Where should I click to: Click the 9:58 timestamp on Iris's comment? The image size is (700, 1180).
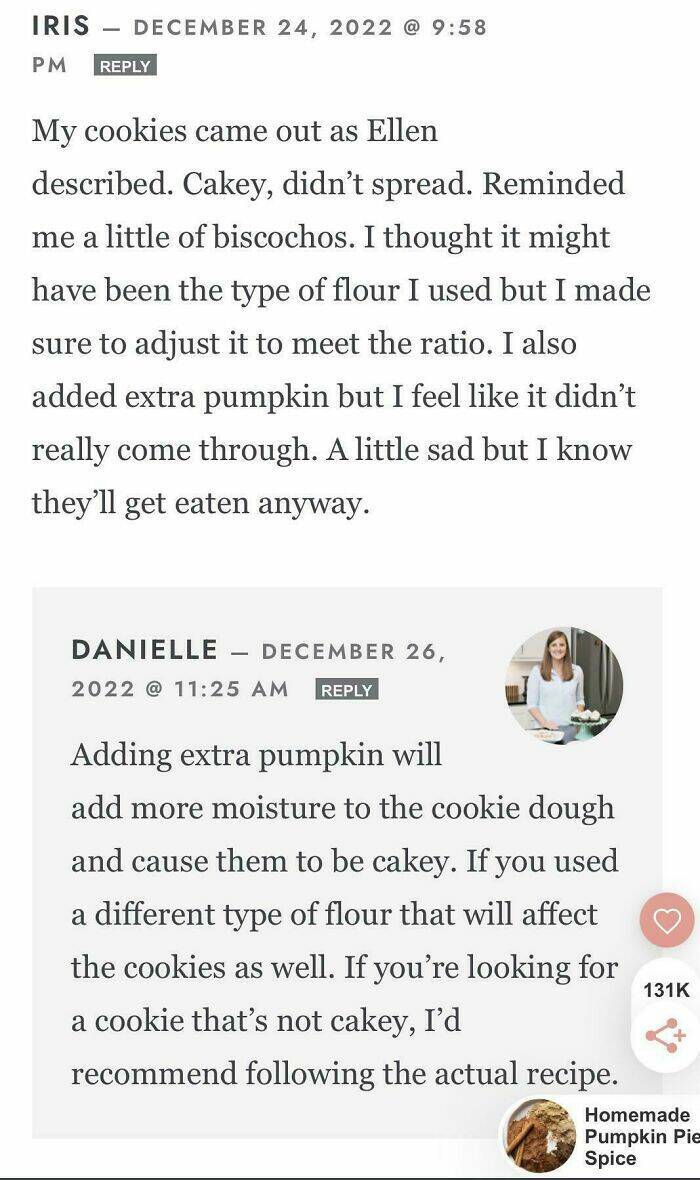point(457,27)
